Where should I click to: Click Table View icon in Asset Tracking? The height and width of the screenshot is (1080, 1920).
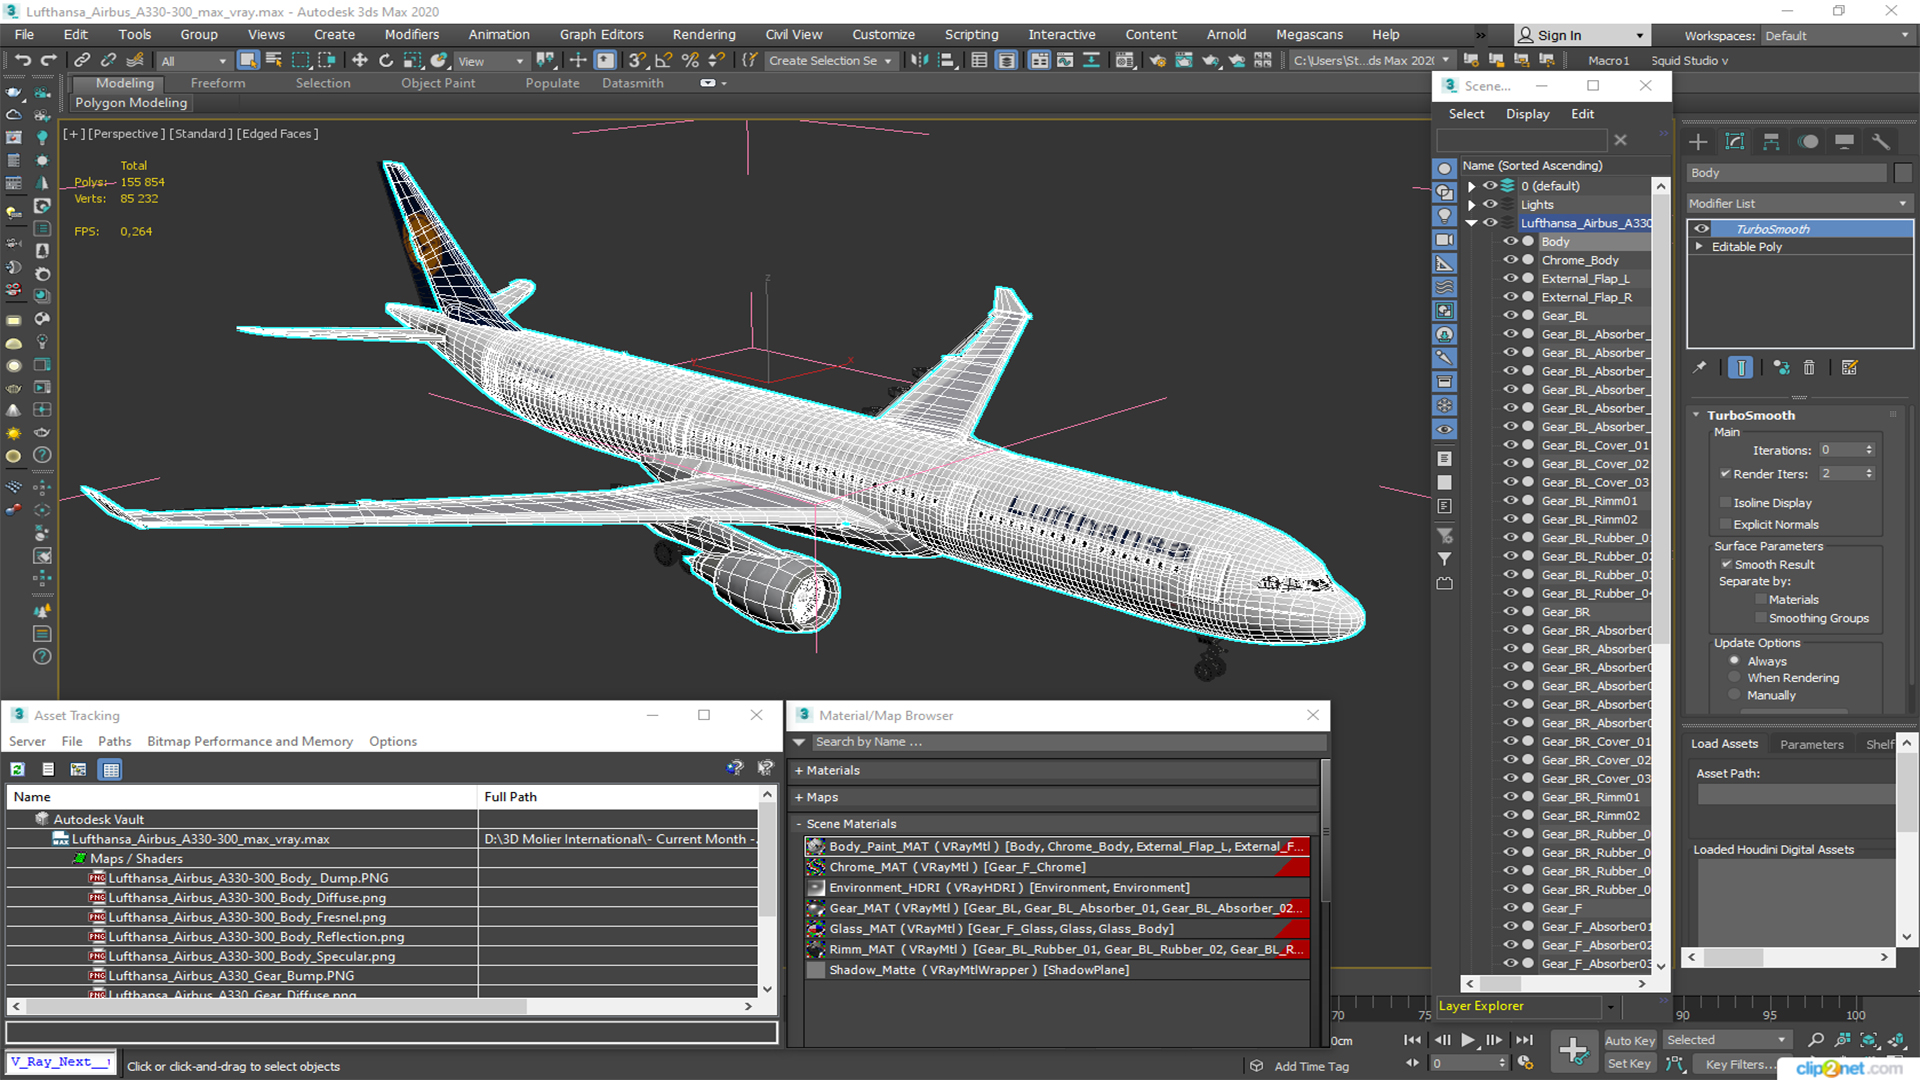111,769
